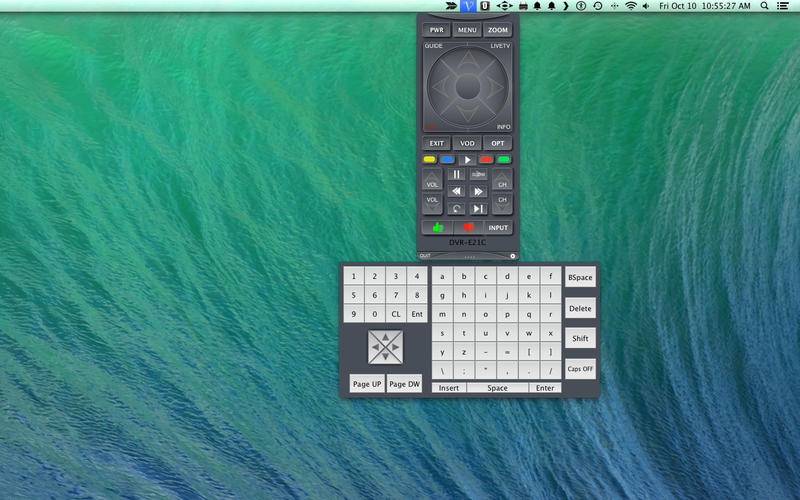Click the replay arrow button
Screen dimensions: 800x500
pos(456,208)
